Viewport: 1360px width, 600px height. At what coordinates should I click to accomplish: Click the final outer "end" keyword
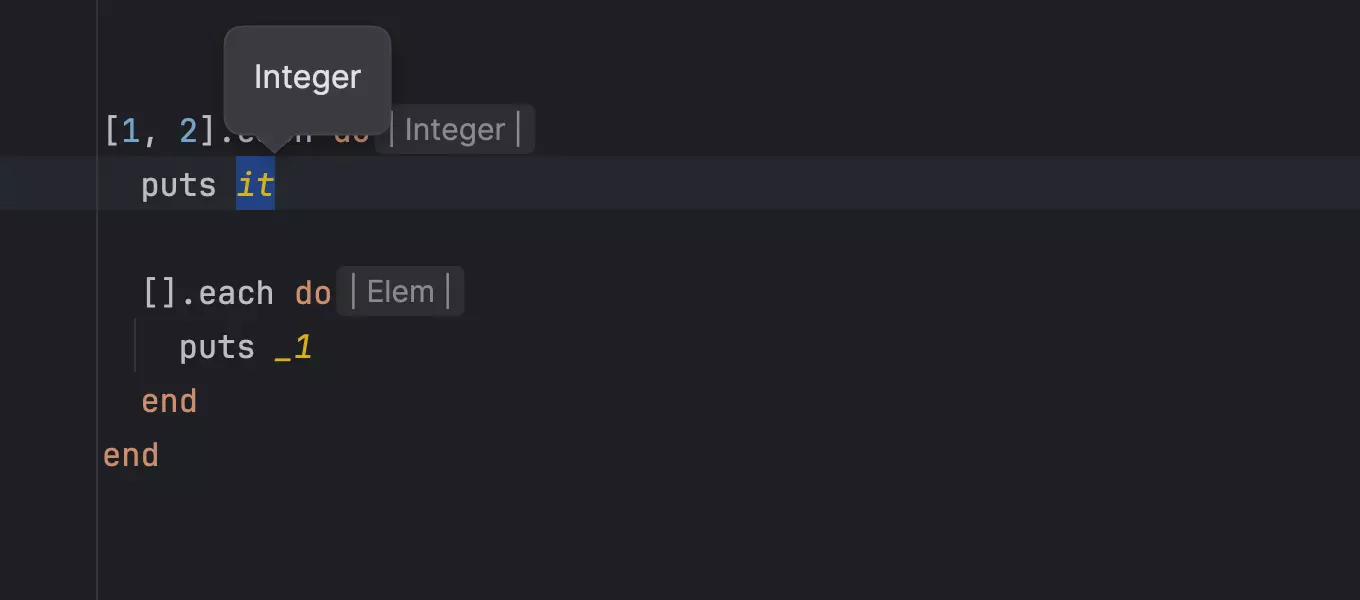[131, 455]
